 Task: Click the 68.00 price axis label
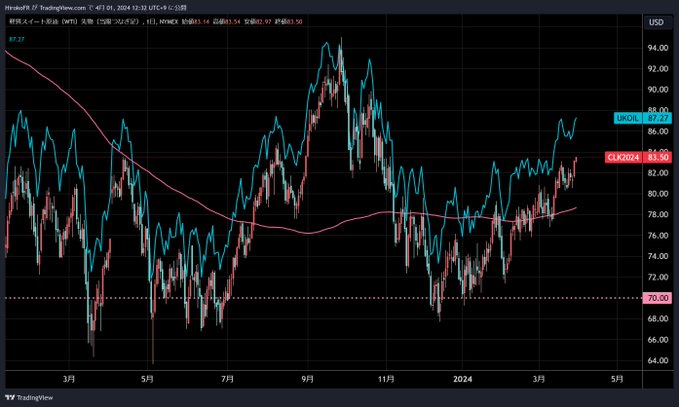(657, 319)
